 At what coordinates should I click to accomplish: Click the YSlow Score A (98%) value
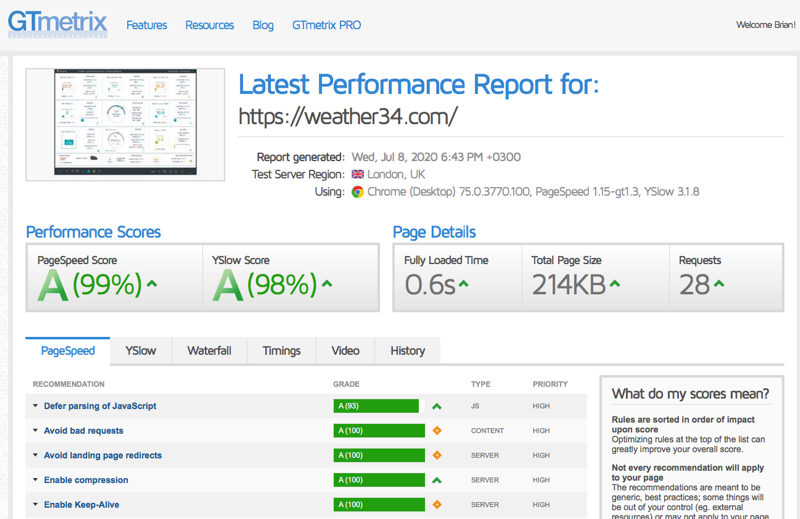(x=265, y=284)
